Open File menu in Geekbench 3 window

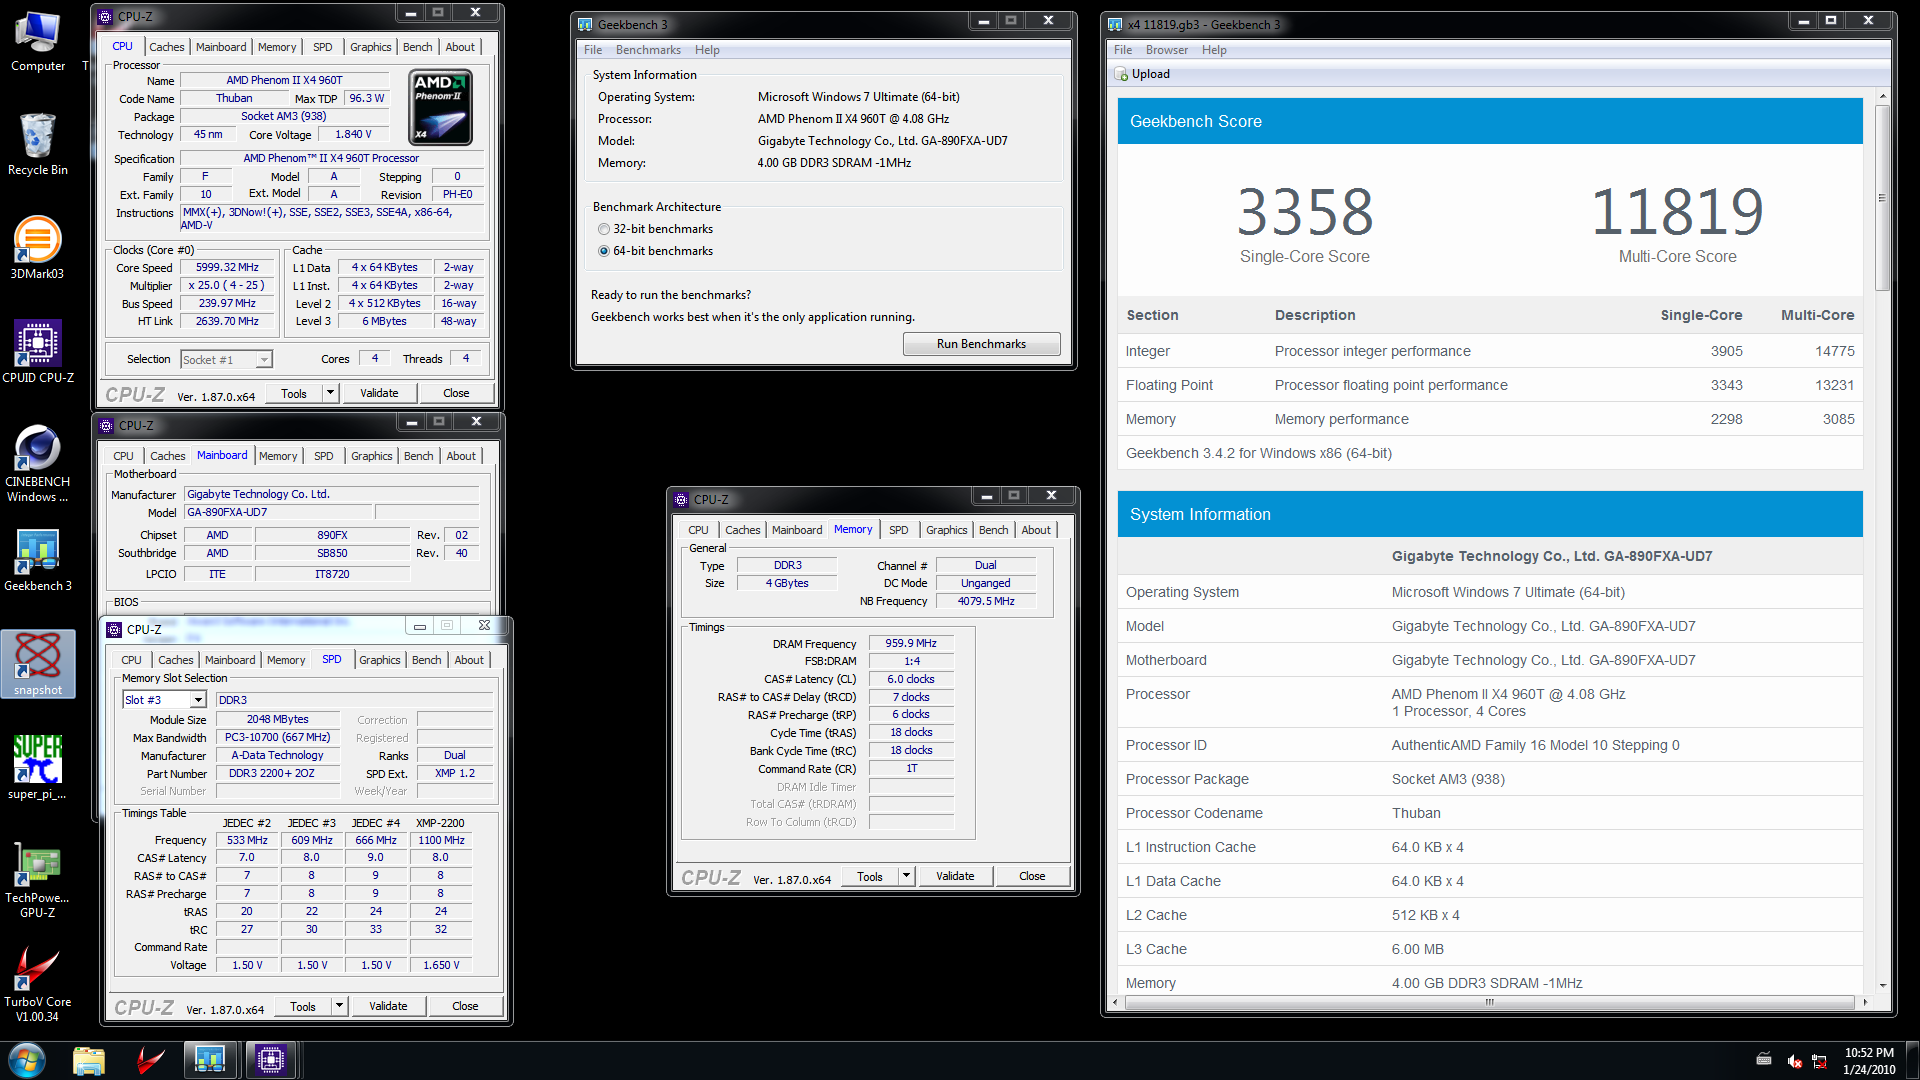tap(593, 50)
